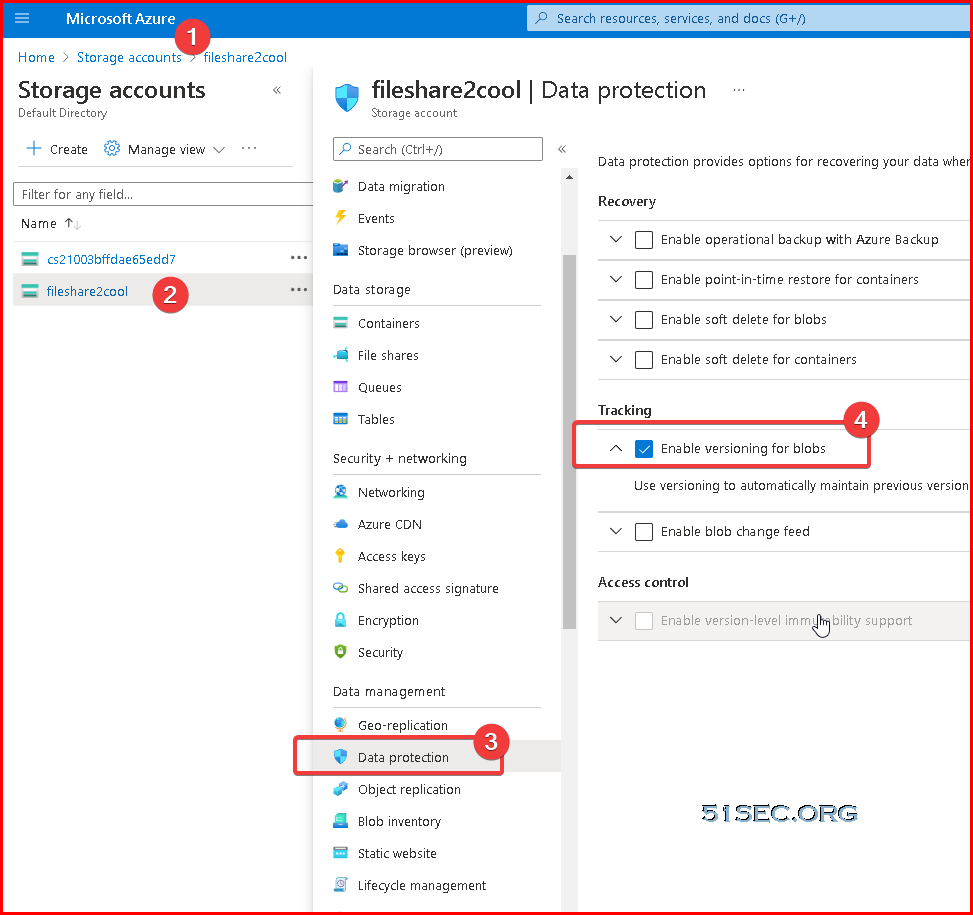Click the fileshare2cool breadcrumb link

[x=245, y=57]
